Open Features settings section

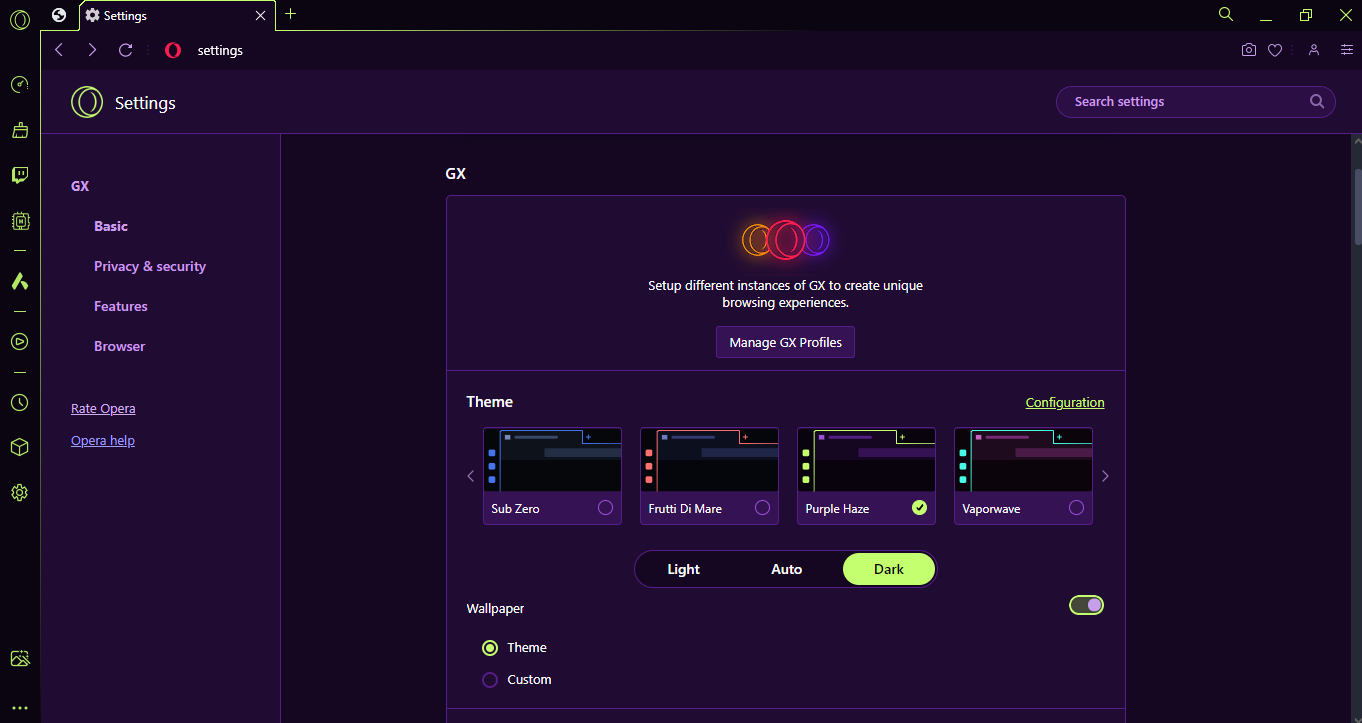(121, 306)
